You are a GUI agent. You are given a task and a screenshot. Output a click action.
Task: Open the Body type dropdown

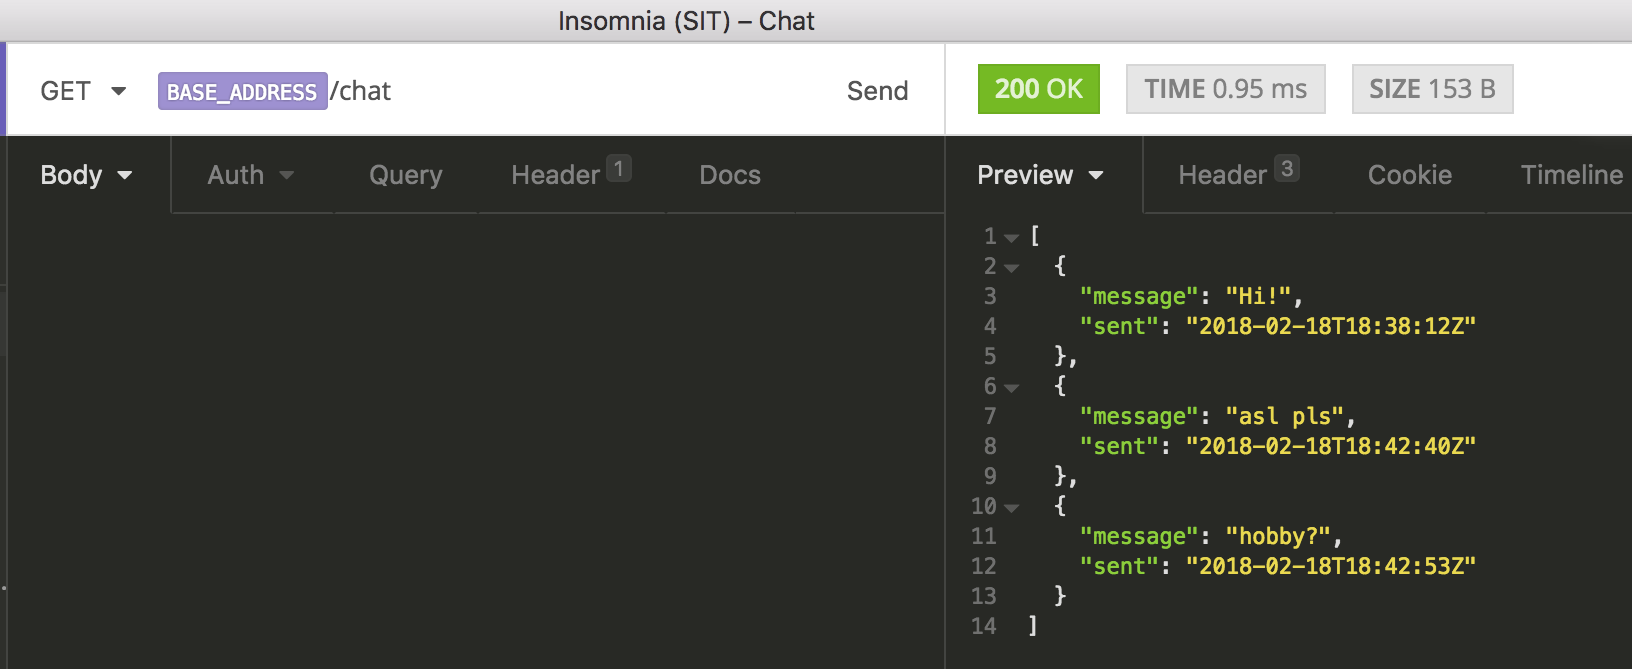coord(86,175)
